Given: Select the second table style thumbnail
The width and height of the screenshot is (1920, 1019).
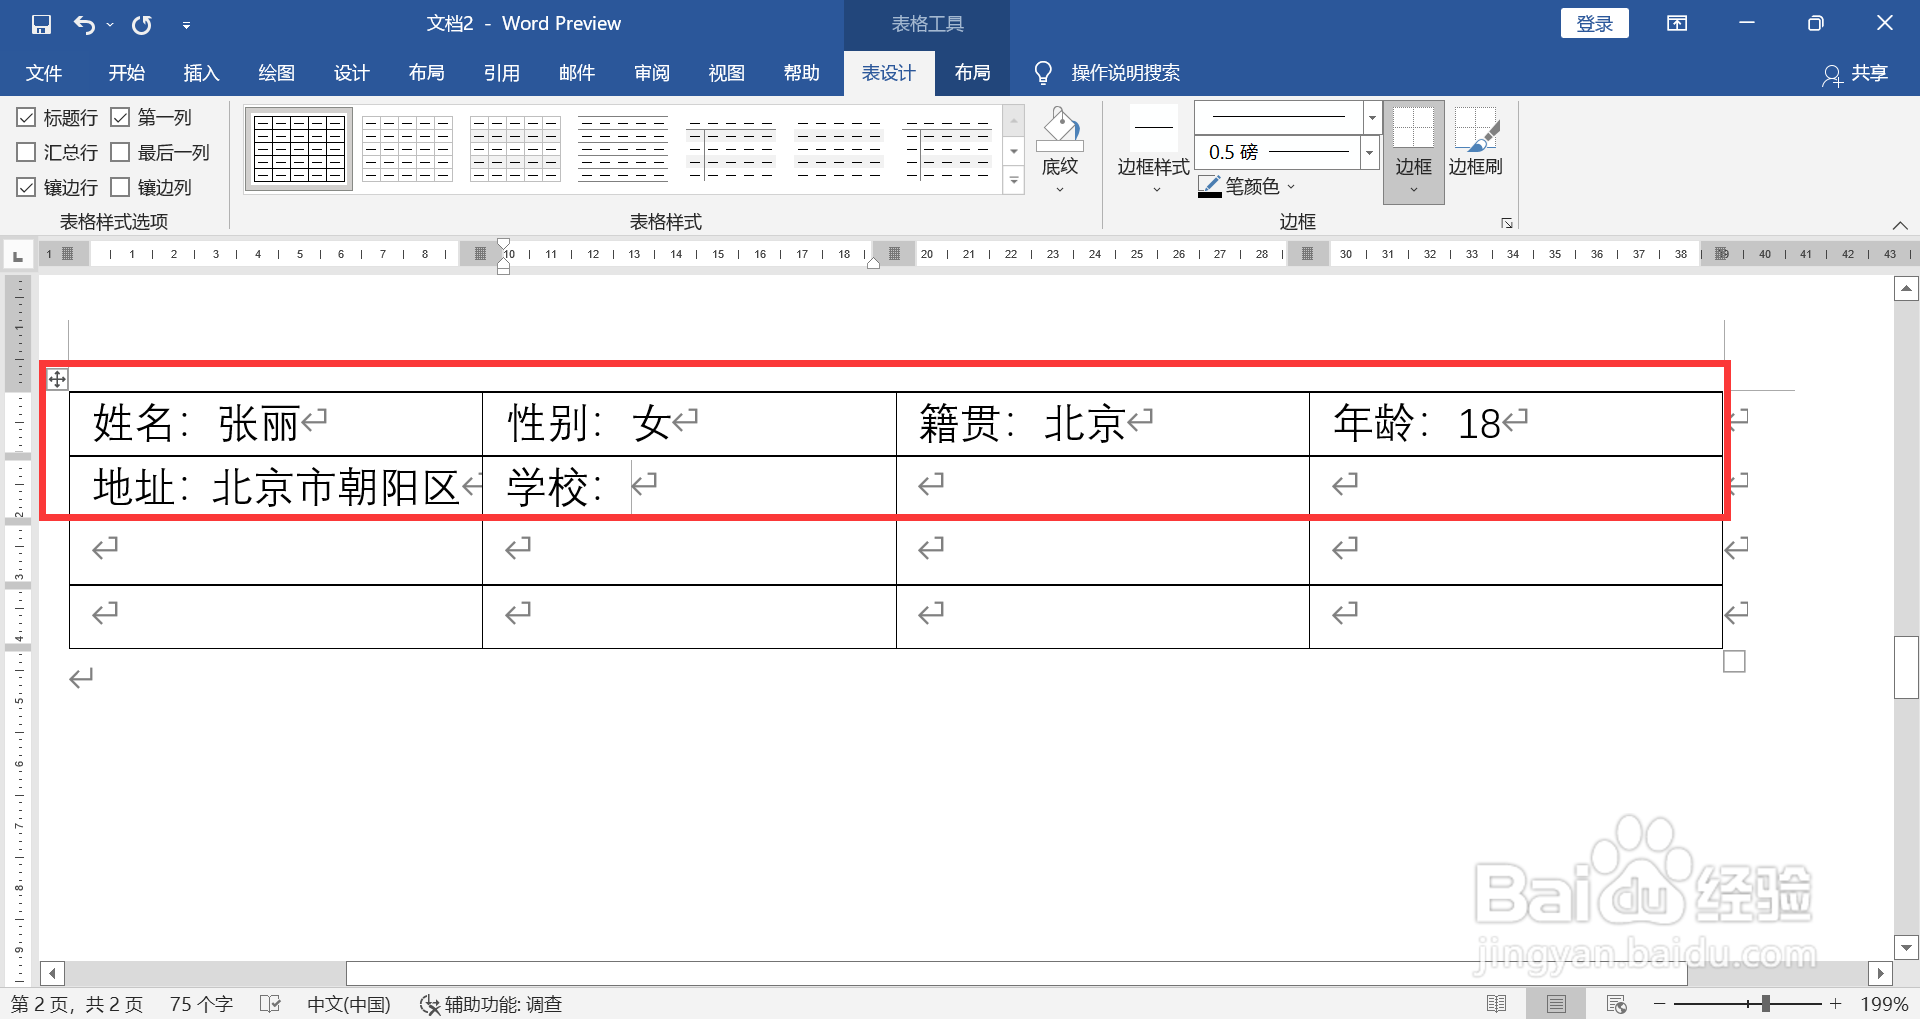Looking at the screenshot, I should click(x=407, y=149).
